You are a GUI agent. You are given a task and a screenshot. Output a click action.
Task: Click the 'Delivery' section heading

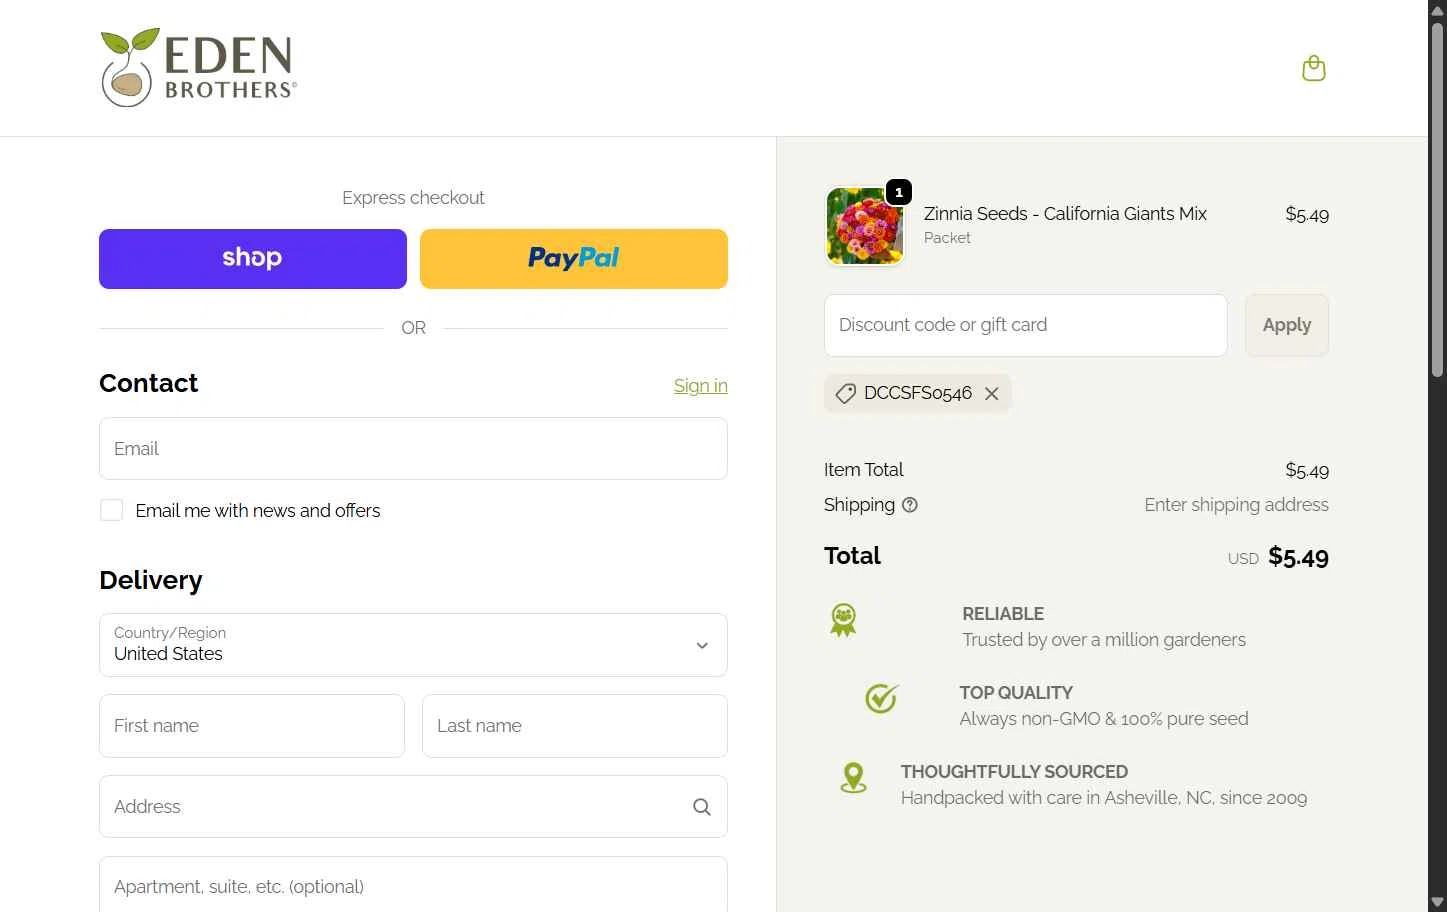pyautogui.click(x=151, y=580)
